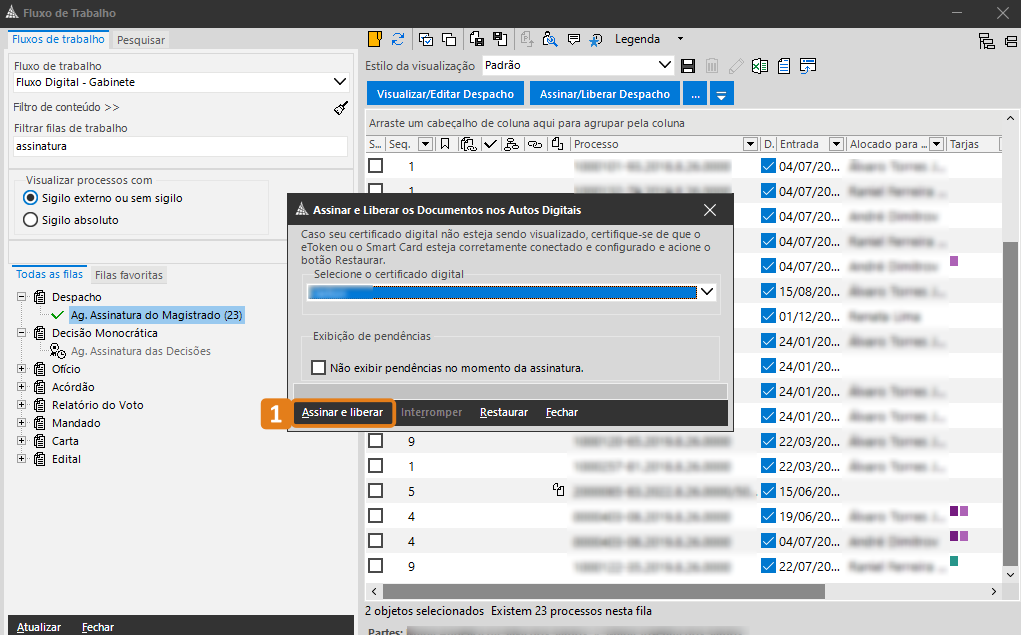Click the 'Filtrar filas de trabalho' input field

(180, 146)
